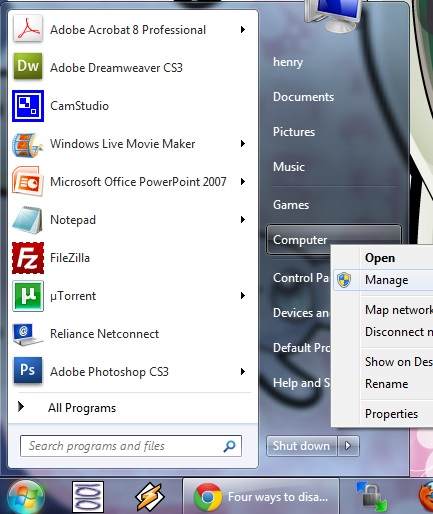This screenshot has height=514, width=433.
Task: Click the Windows Start orb
Action: tap(26, 497)
